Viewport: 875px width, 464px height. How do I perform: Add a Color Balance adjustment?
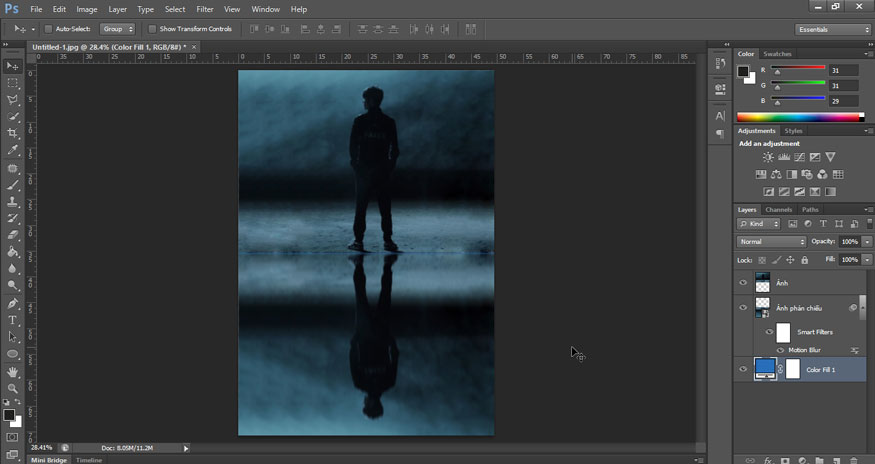[x=776, y=175]
